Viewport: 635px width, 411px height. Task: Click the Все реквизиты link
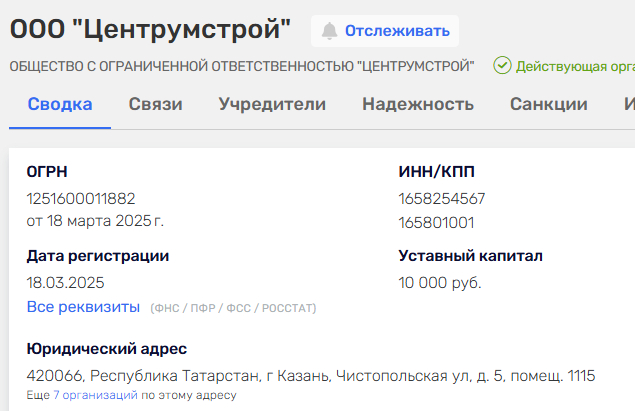(83, 307)
